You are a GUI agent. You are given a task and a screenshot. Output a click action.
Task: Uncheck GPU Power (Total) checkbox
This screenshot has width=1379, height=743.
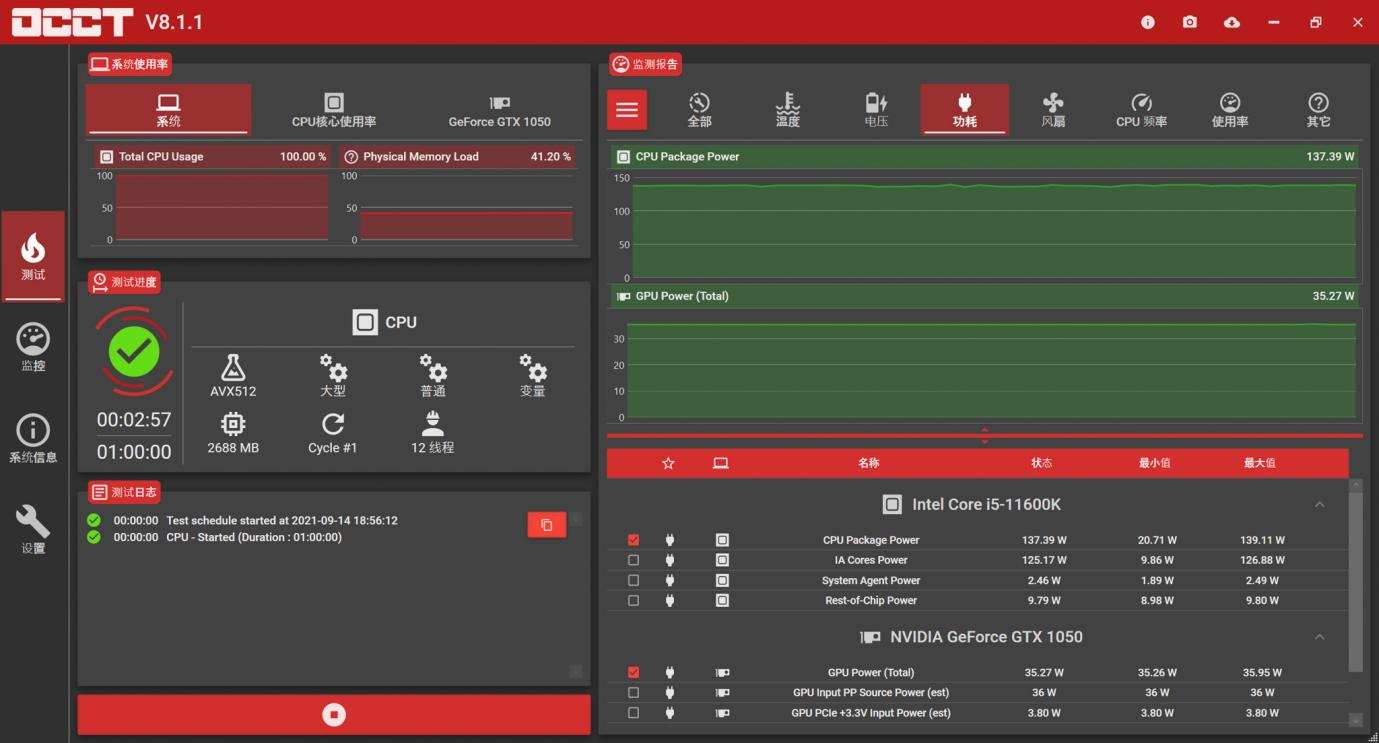coord(633,672)
